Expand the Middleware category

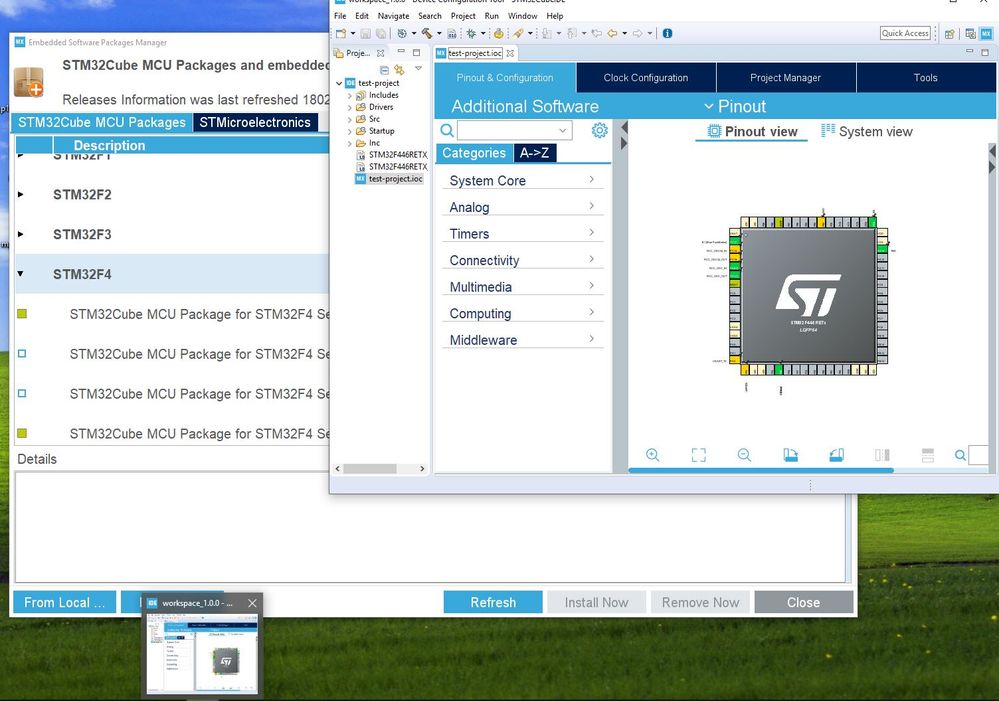tap(522, 340)
